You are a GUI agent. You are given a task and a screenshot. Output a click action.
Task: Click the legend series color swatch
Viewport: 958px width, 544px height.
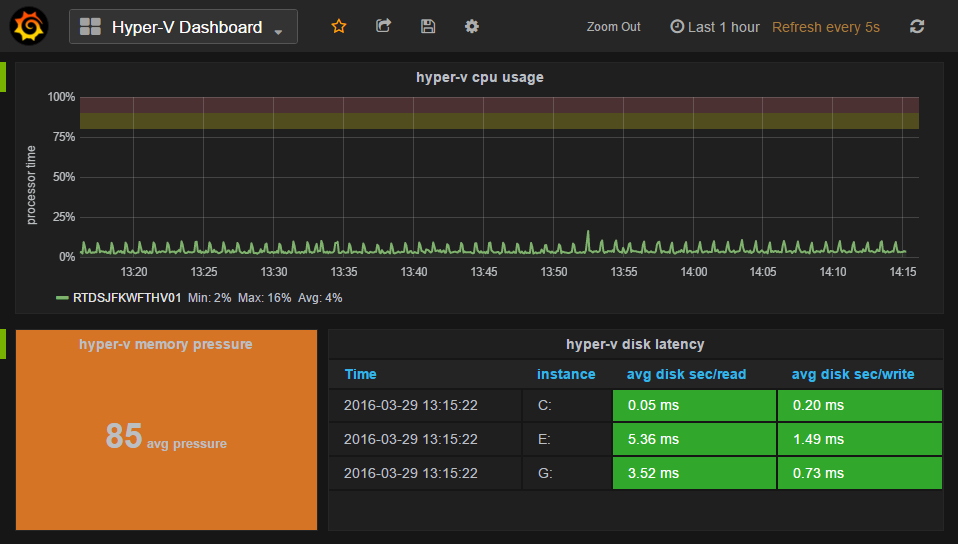pyautogui.click(x=62, y=298)
